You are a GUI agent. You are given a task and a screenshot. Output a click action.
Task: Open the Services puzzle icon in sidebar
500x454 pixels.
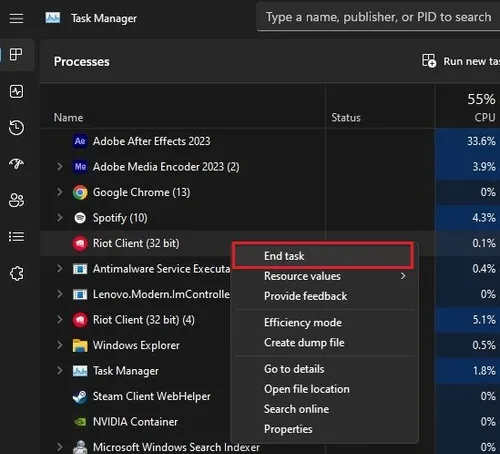17,274
